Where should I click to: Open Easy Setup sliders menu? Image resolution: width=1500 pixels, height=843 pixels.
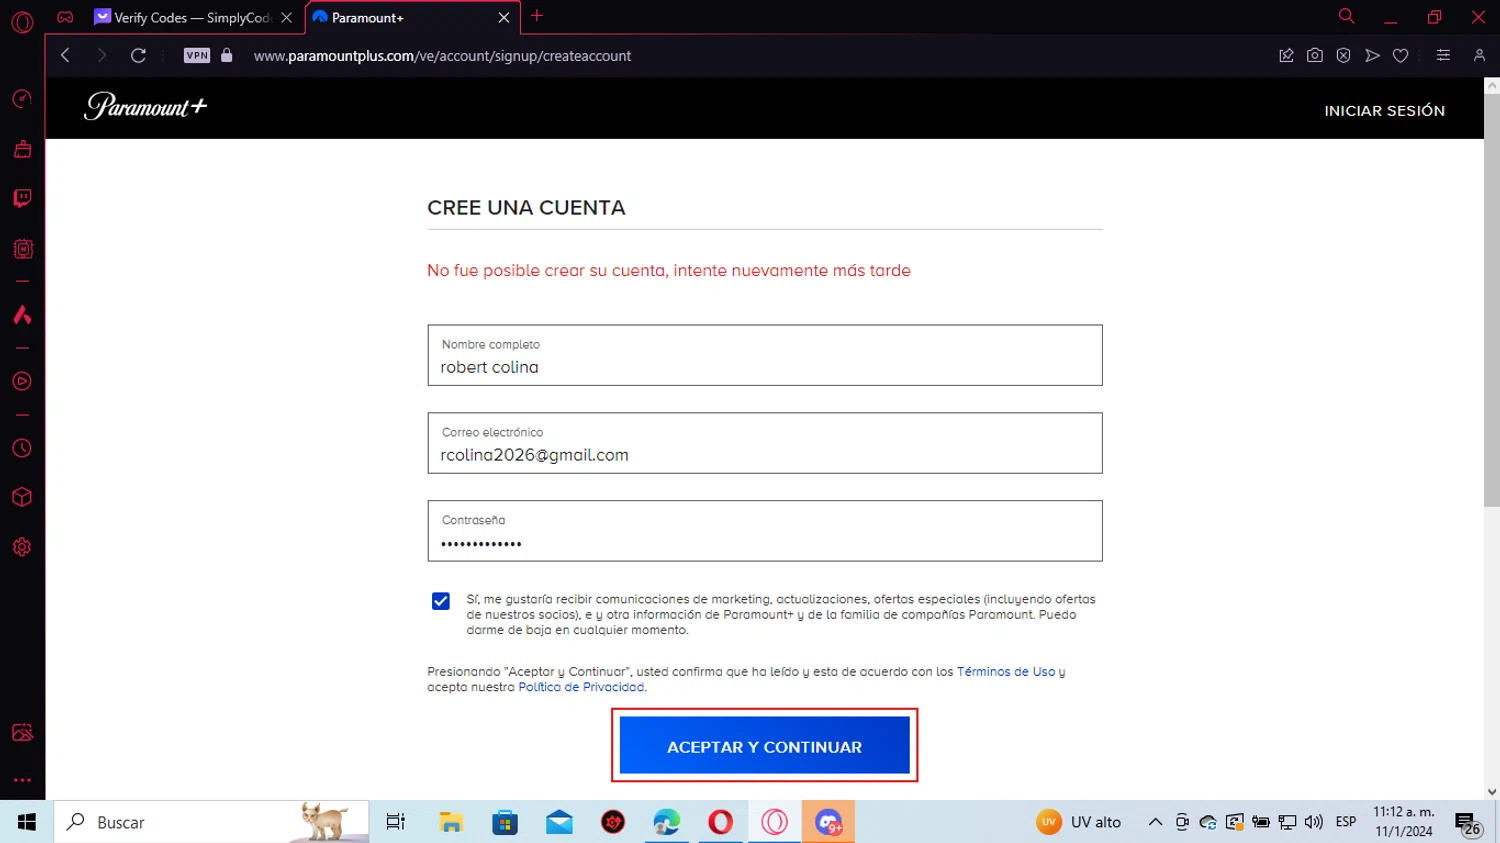click(x=1443, y=56)
